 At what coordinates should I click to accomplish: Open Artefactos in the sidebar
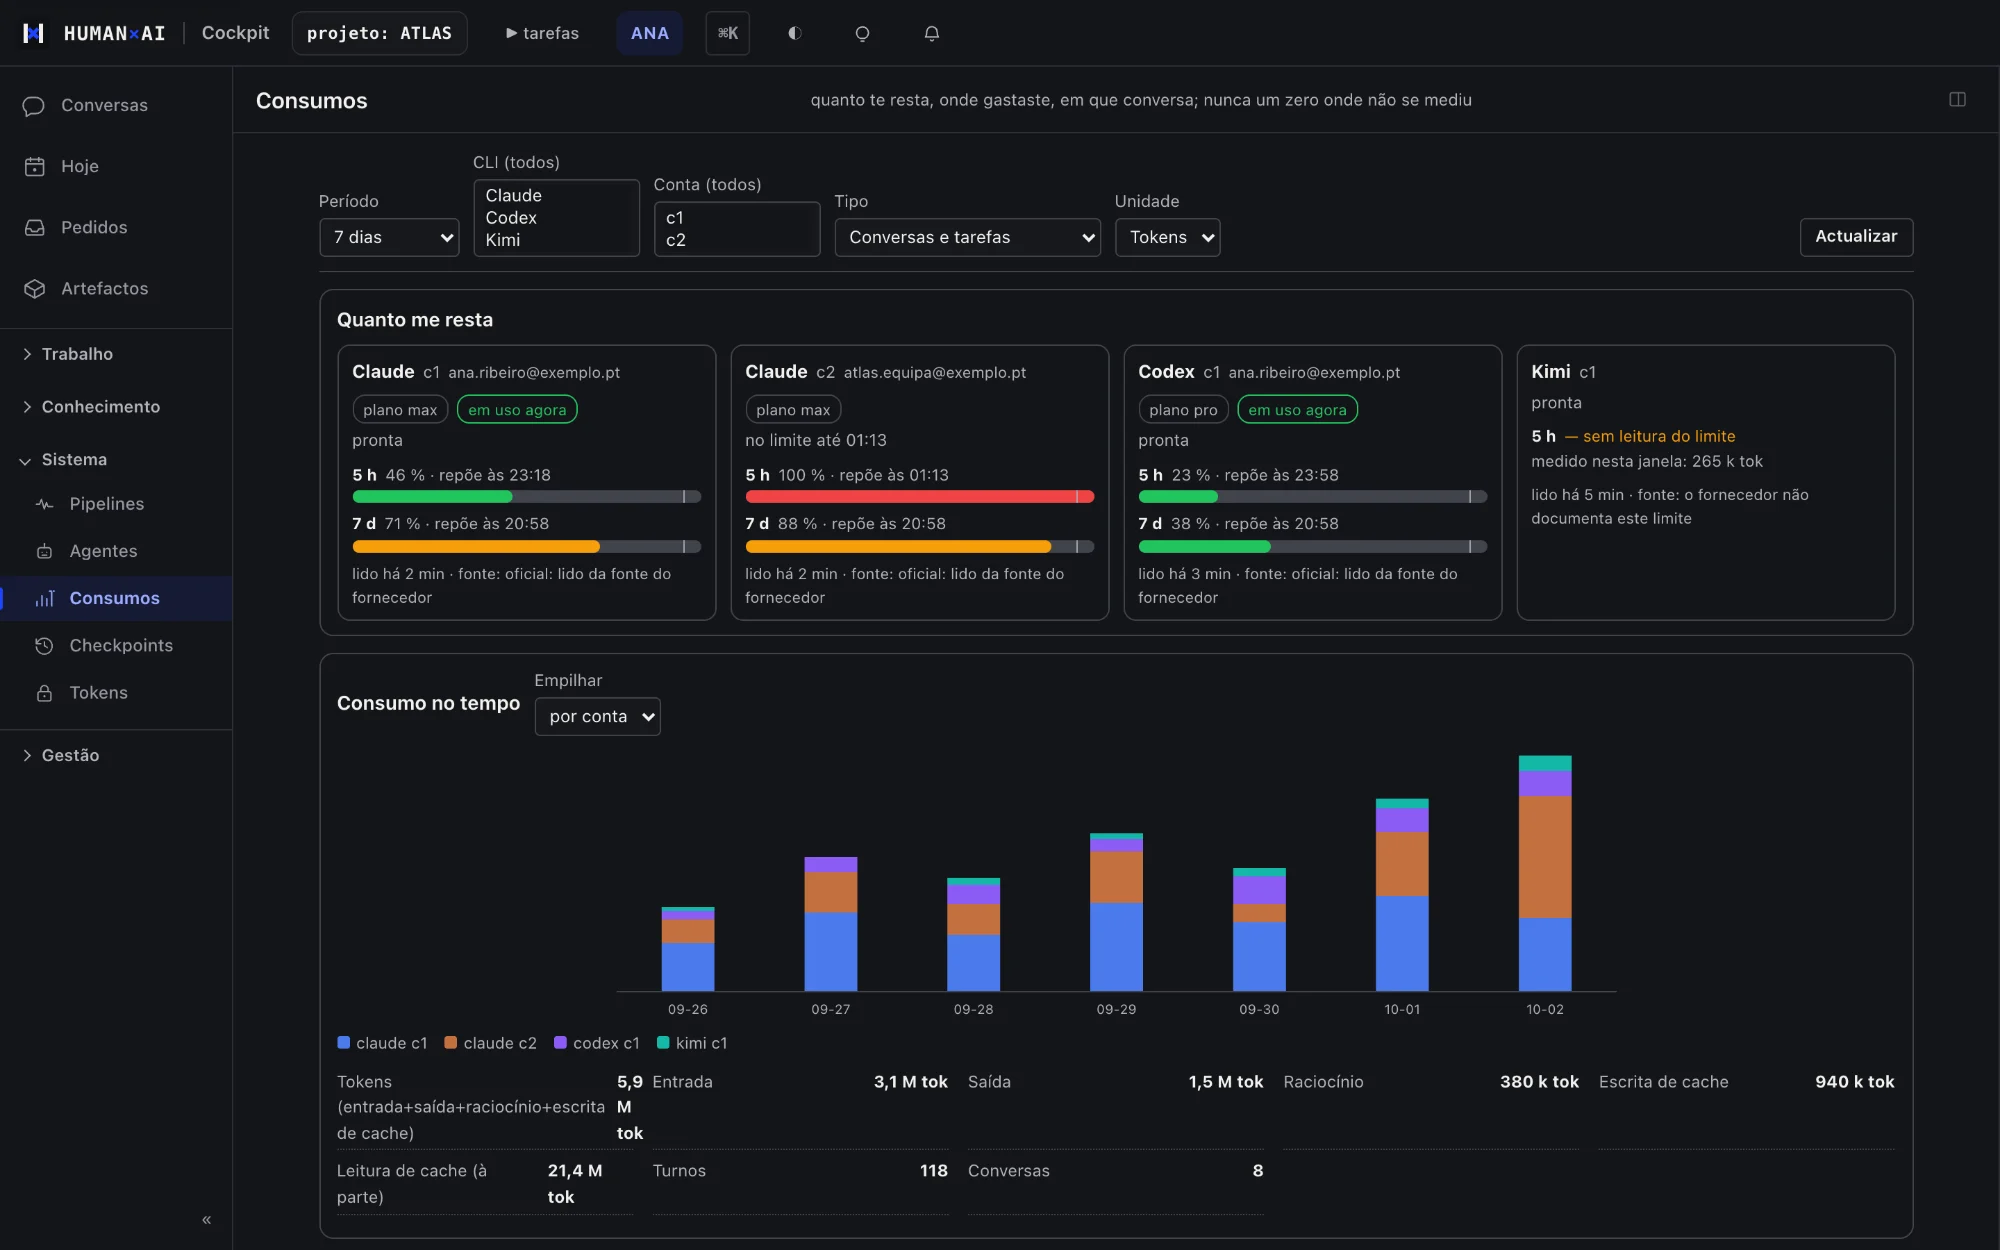[116, 288]
